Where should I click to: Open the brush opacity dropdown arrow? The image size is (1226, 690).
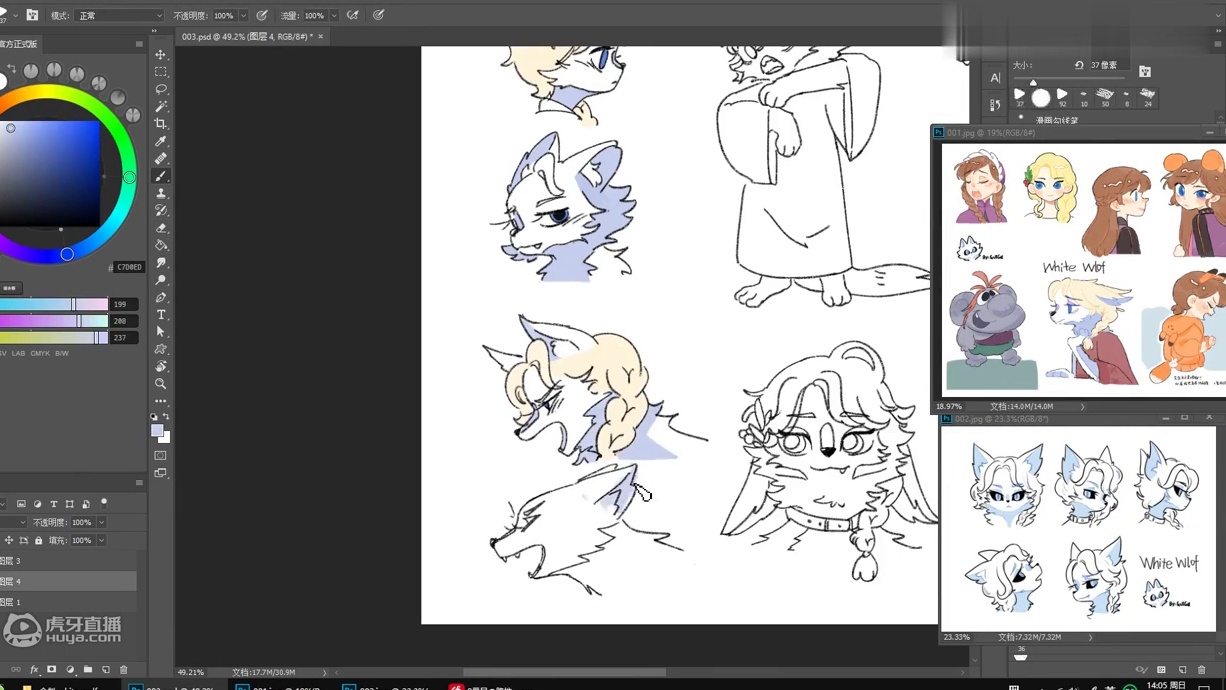click(243, 16)
